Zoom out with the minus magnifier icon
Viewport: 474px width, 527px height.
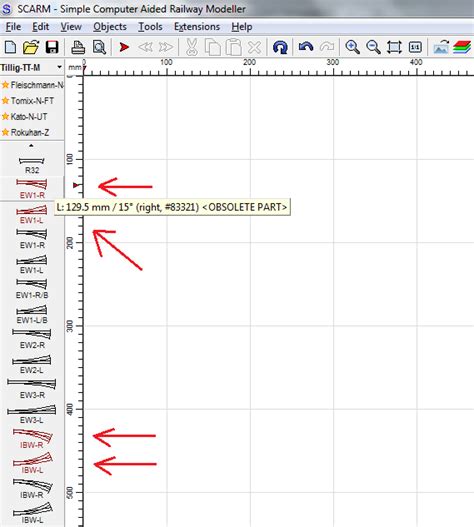[x=373, y=47]
